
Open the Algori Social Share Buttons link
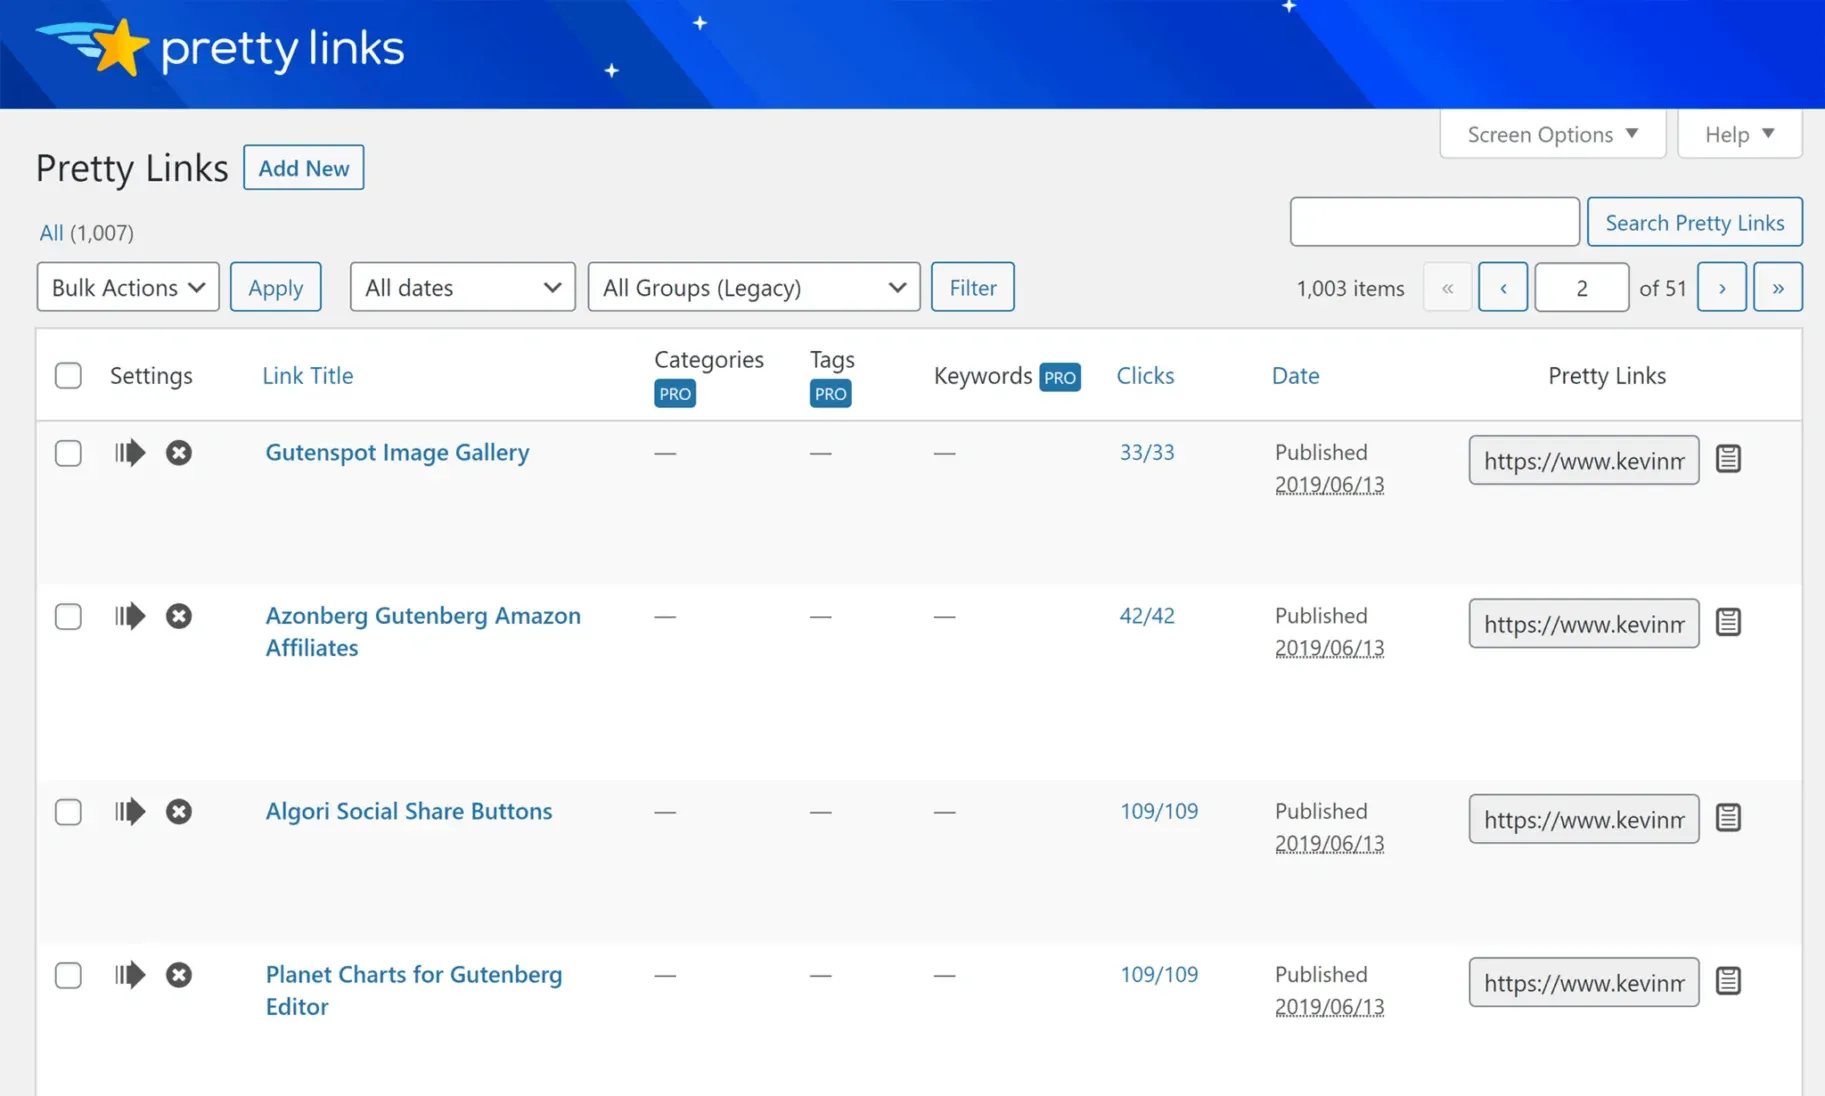(x=409, y=811)
